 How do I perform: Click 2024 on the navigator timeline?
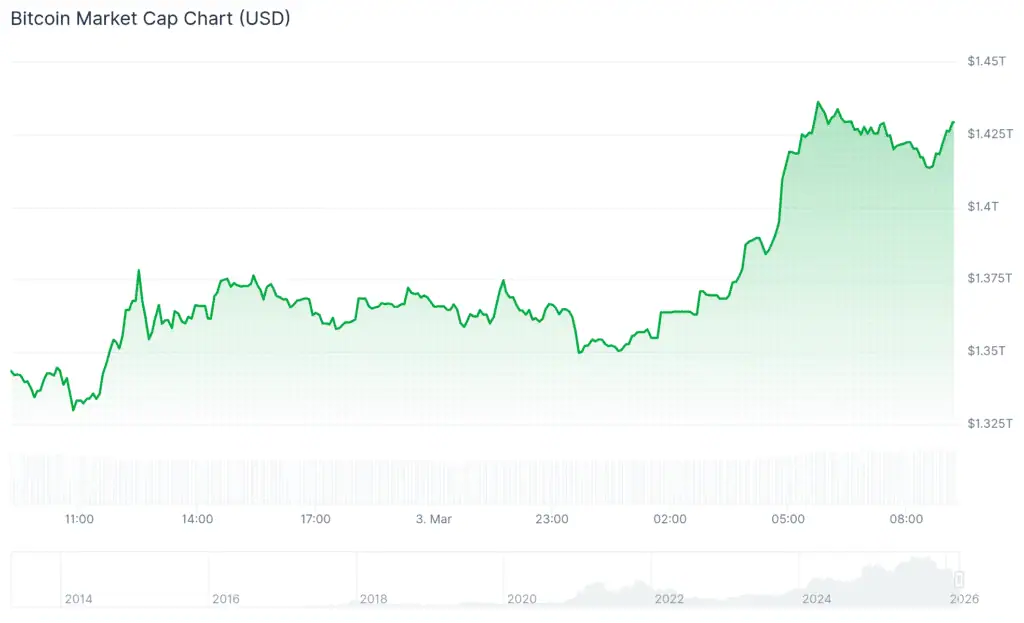click(817, 599)
